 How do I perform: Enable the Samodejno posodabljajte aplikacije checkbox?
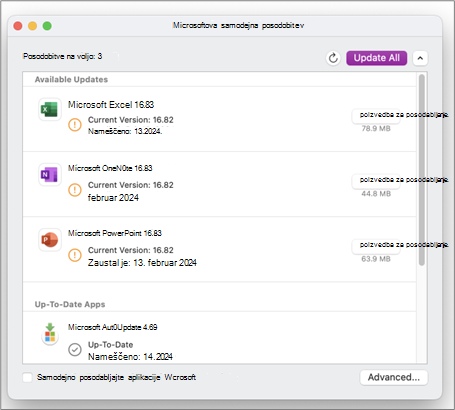(27, 377)
